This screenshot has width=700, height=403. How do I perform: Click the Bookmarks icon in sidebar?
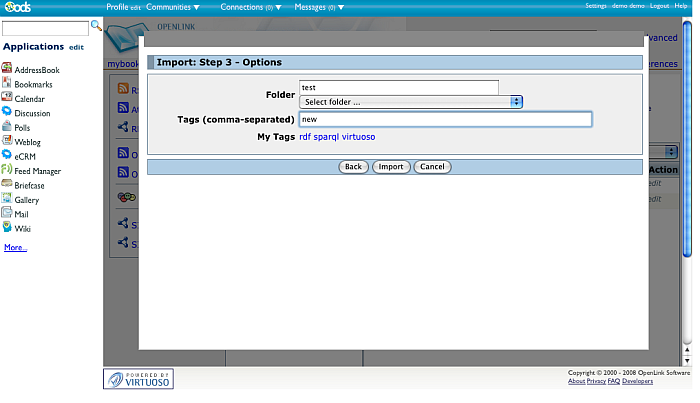(x=7, y=84)
